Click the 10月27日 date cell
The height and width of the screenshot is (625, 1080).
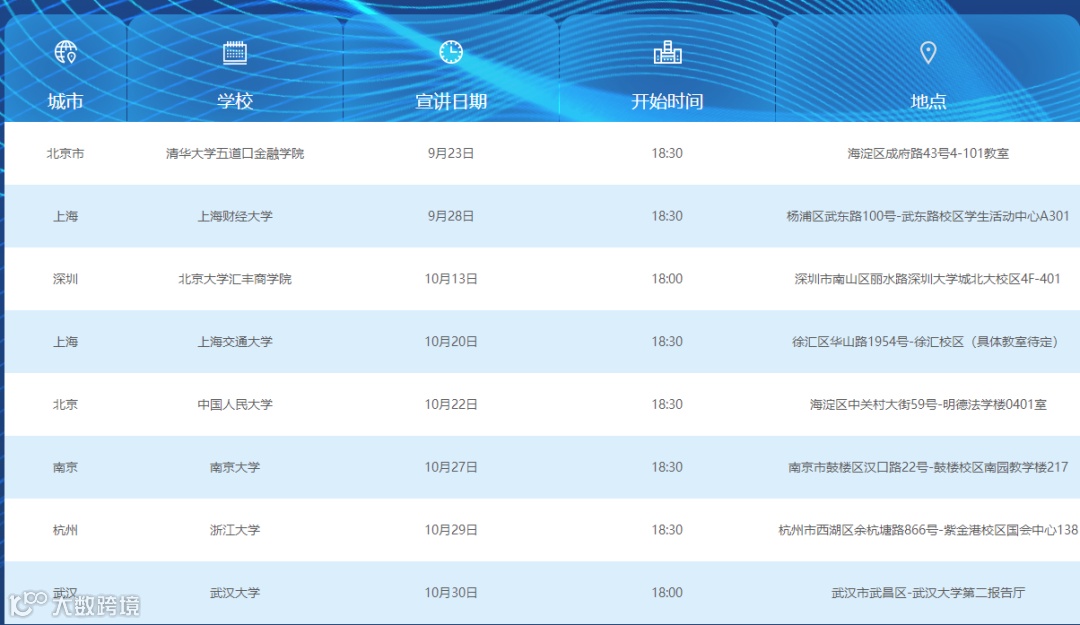451,467
